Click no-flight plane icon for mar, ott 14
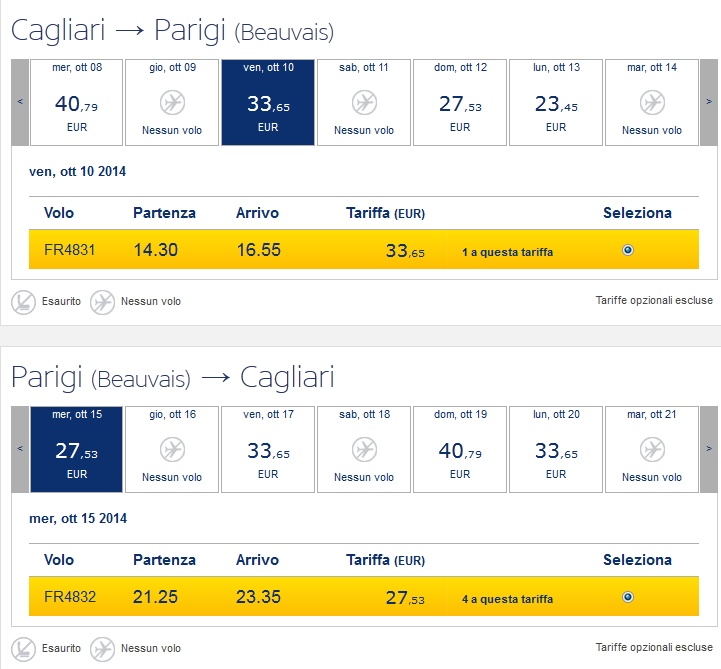 [652, 102]
